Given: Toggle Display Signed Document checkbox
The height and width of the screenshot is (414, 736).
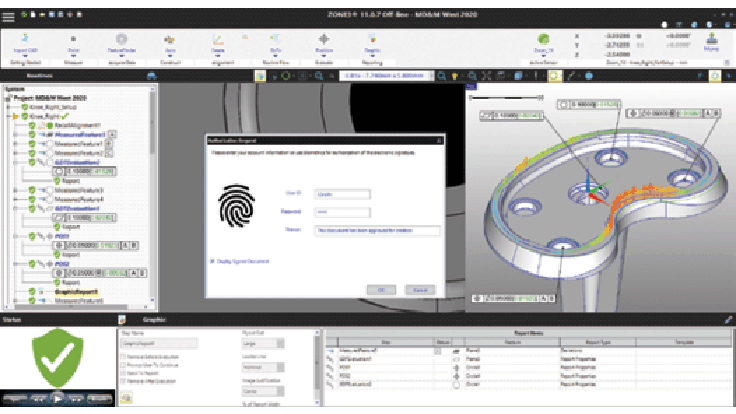Looking at the screenshot, I should 212,260.
